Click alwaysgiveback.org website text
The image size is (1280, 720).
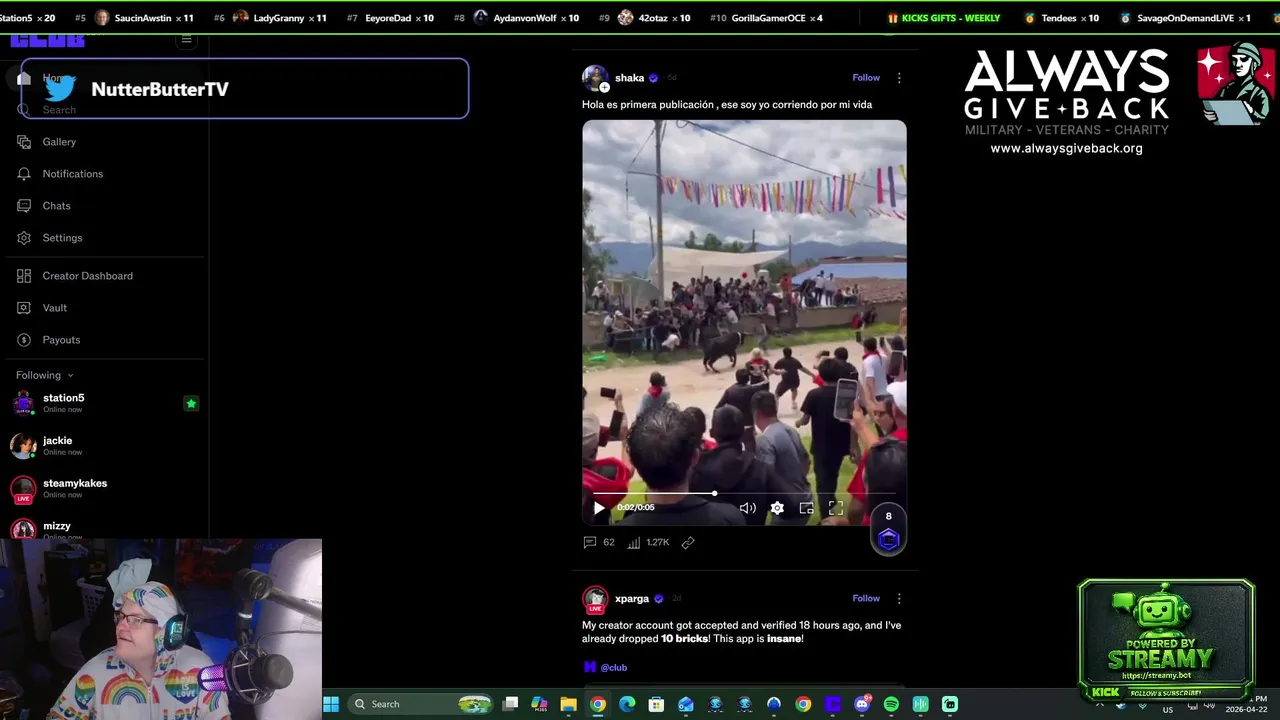pos(1066,148)
